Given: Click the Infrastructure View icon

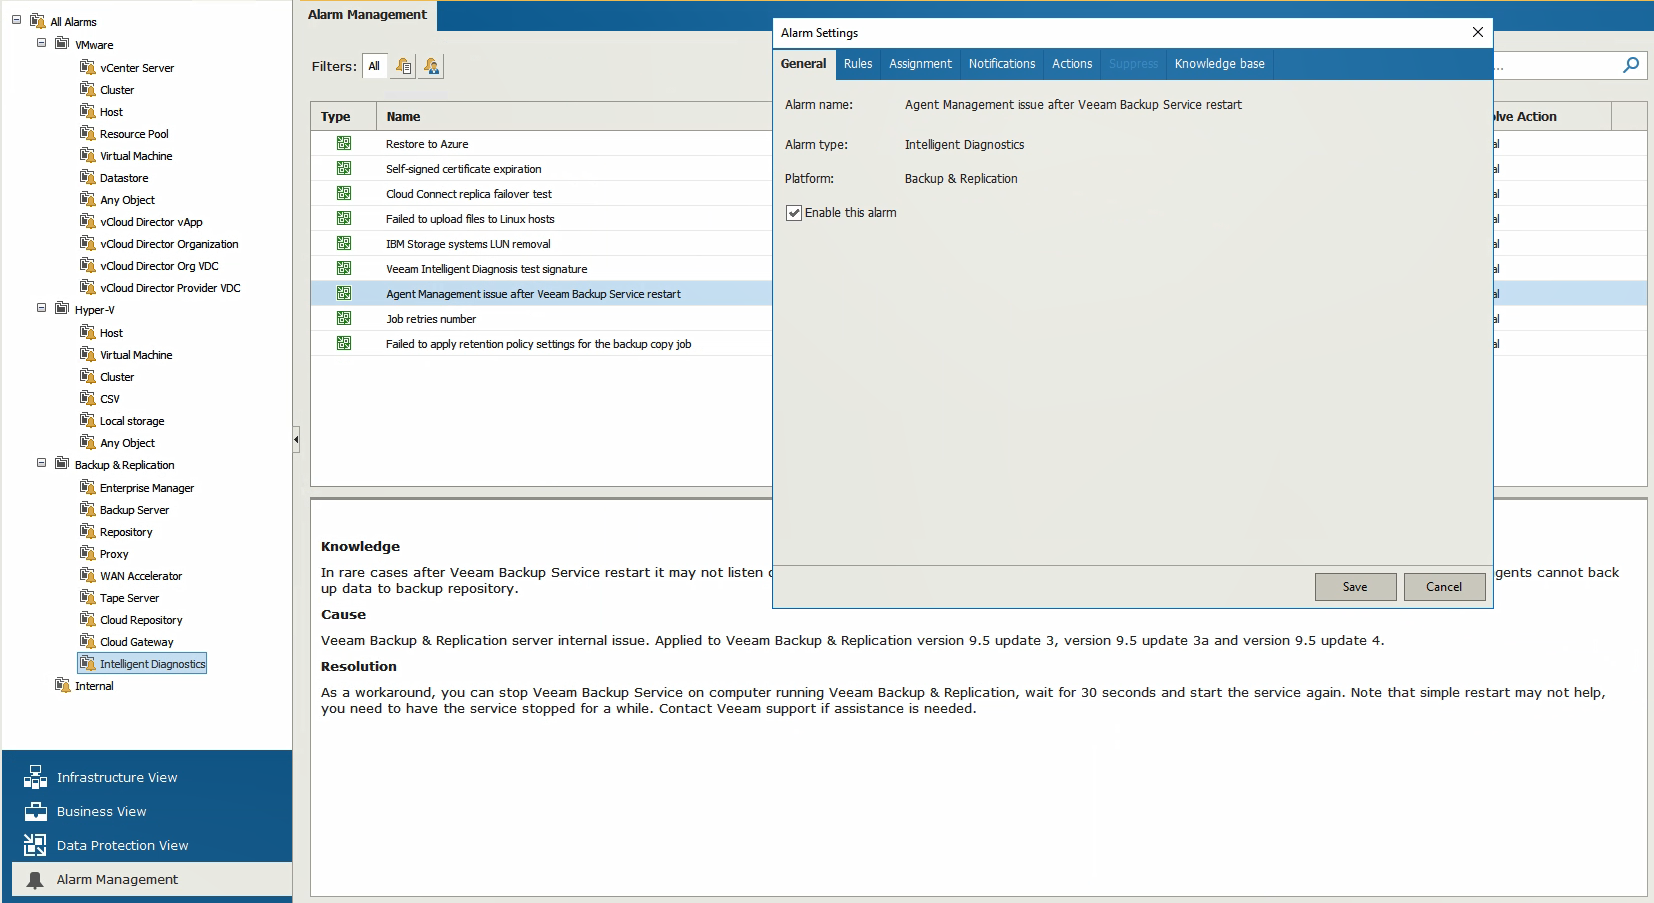Looking at the screenshot, I should pyautogui.click(x=35, y=777).
